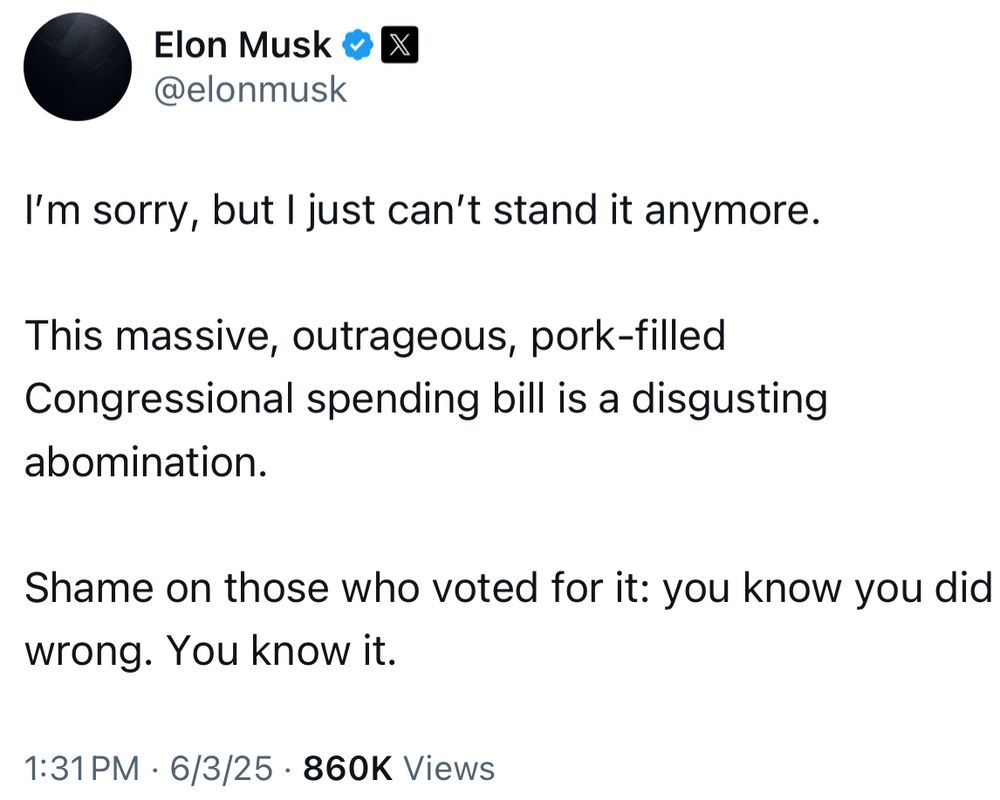Open the Elon Musk display name
Screen dimensions: 1000x800
[x=242, y=45]
